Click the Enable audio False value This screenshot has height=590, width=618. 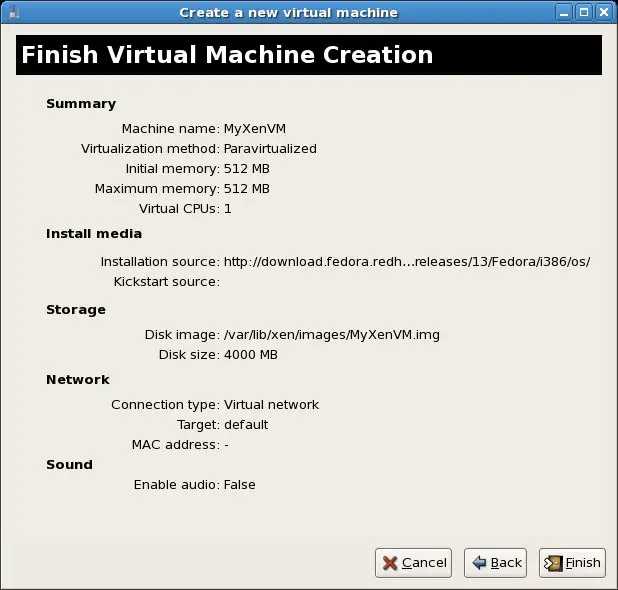click(x=239, y=485)
